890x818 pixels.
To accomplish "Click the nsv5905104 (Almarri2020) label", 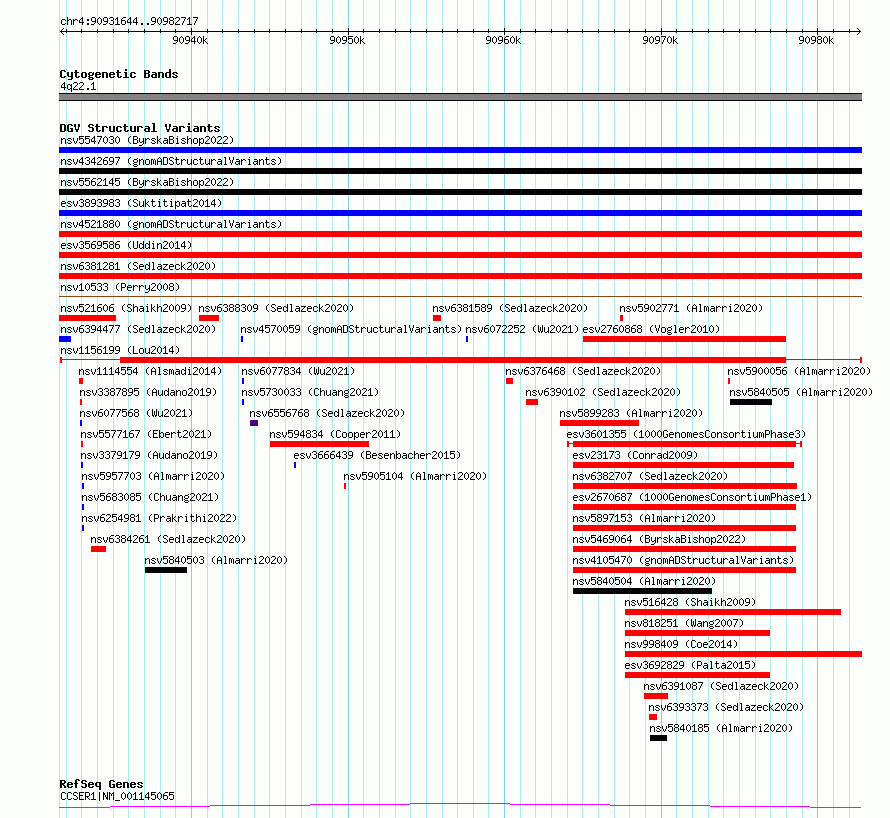I will pyautogui.click(x=415, y=476).
